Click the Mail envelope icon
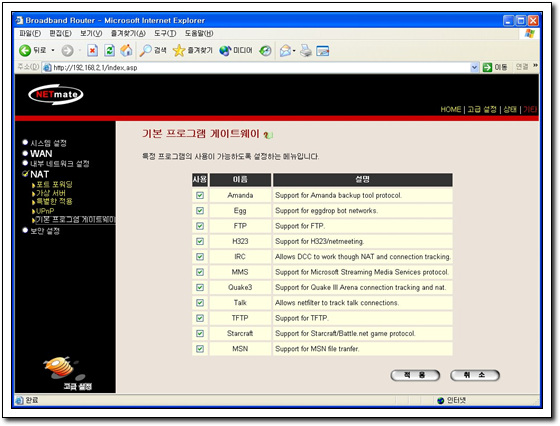This screenshot has width=560, height=426. [285, 51]
